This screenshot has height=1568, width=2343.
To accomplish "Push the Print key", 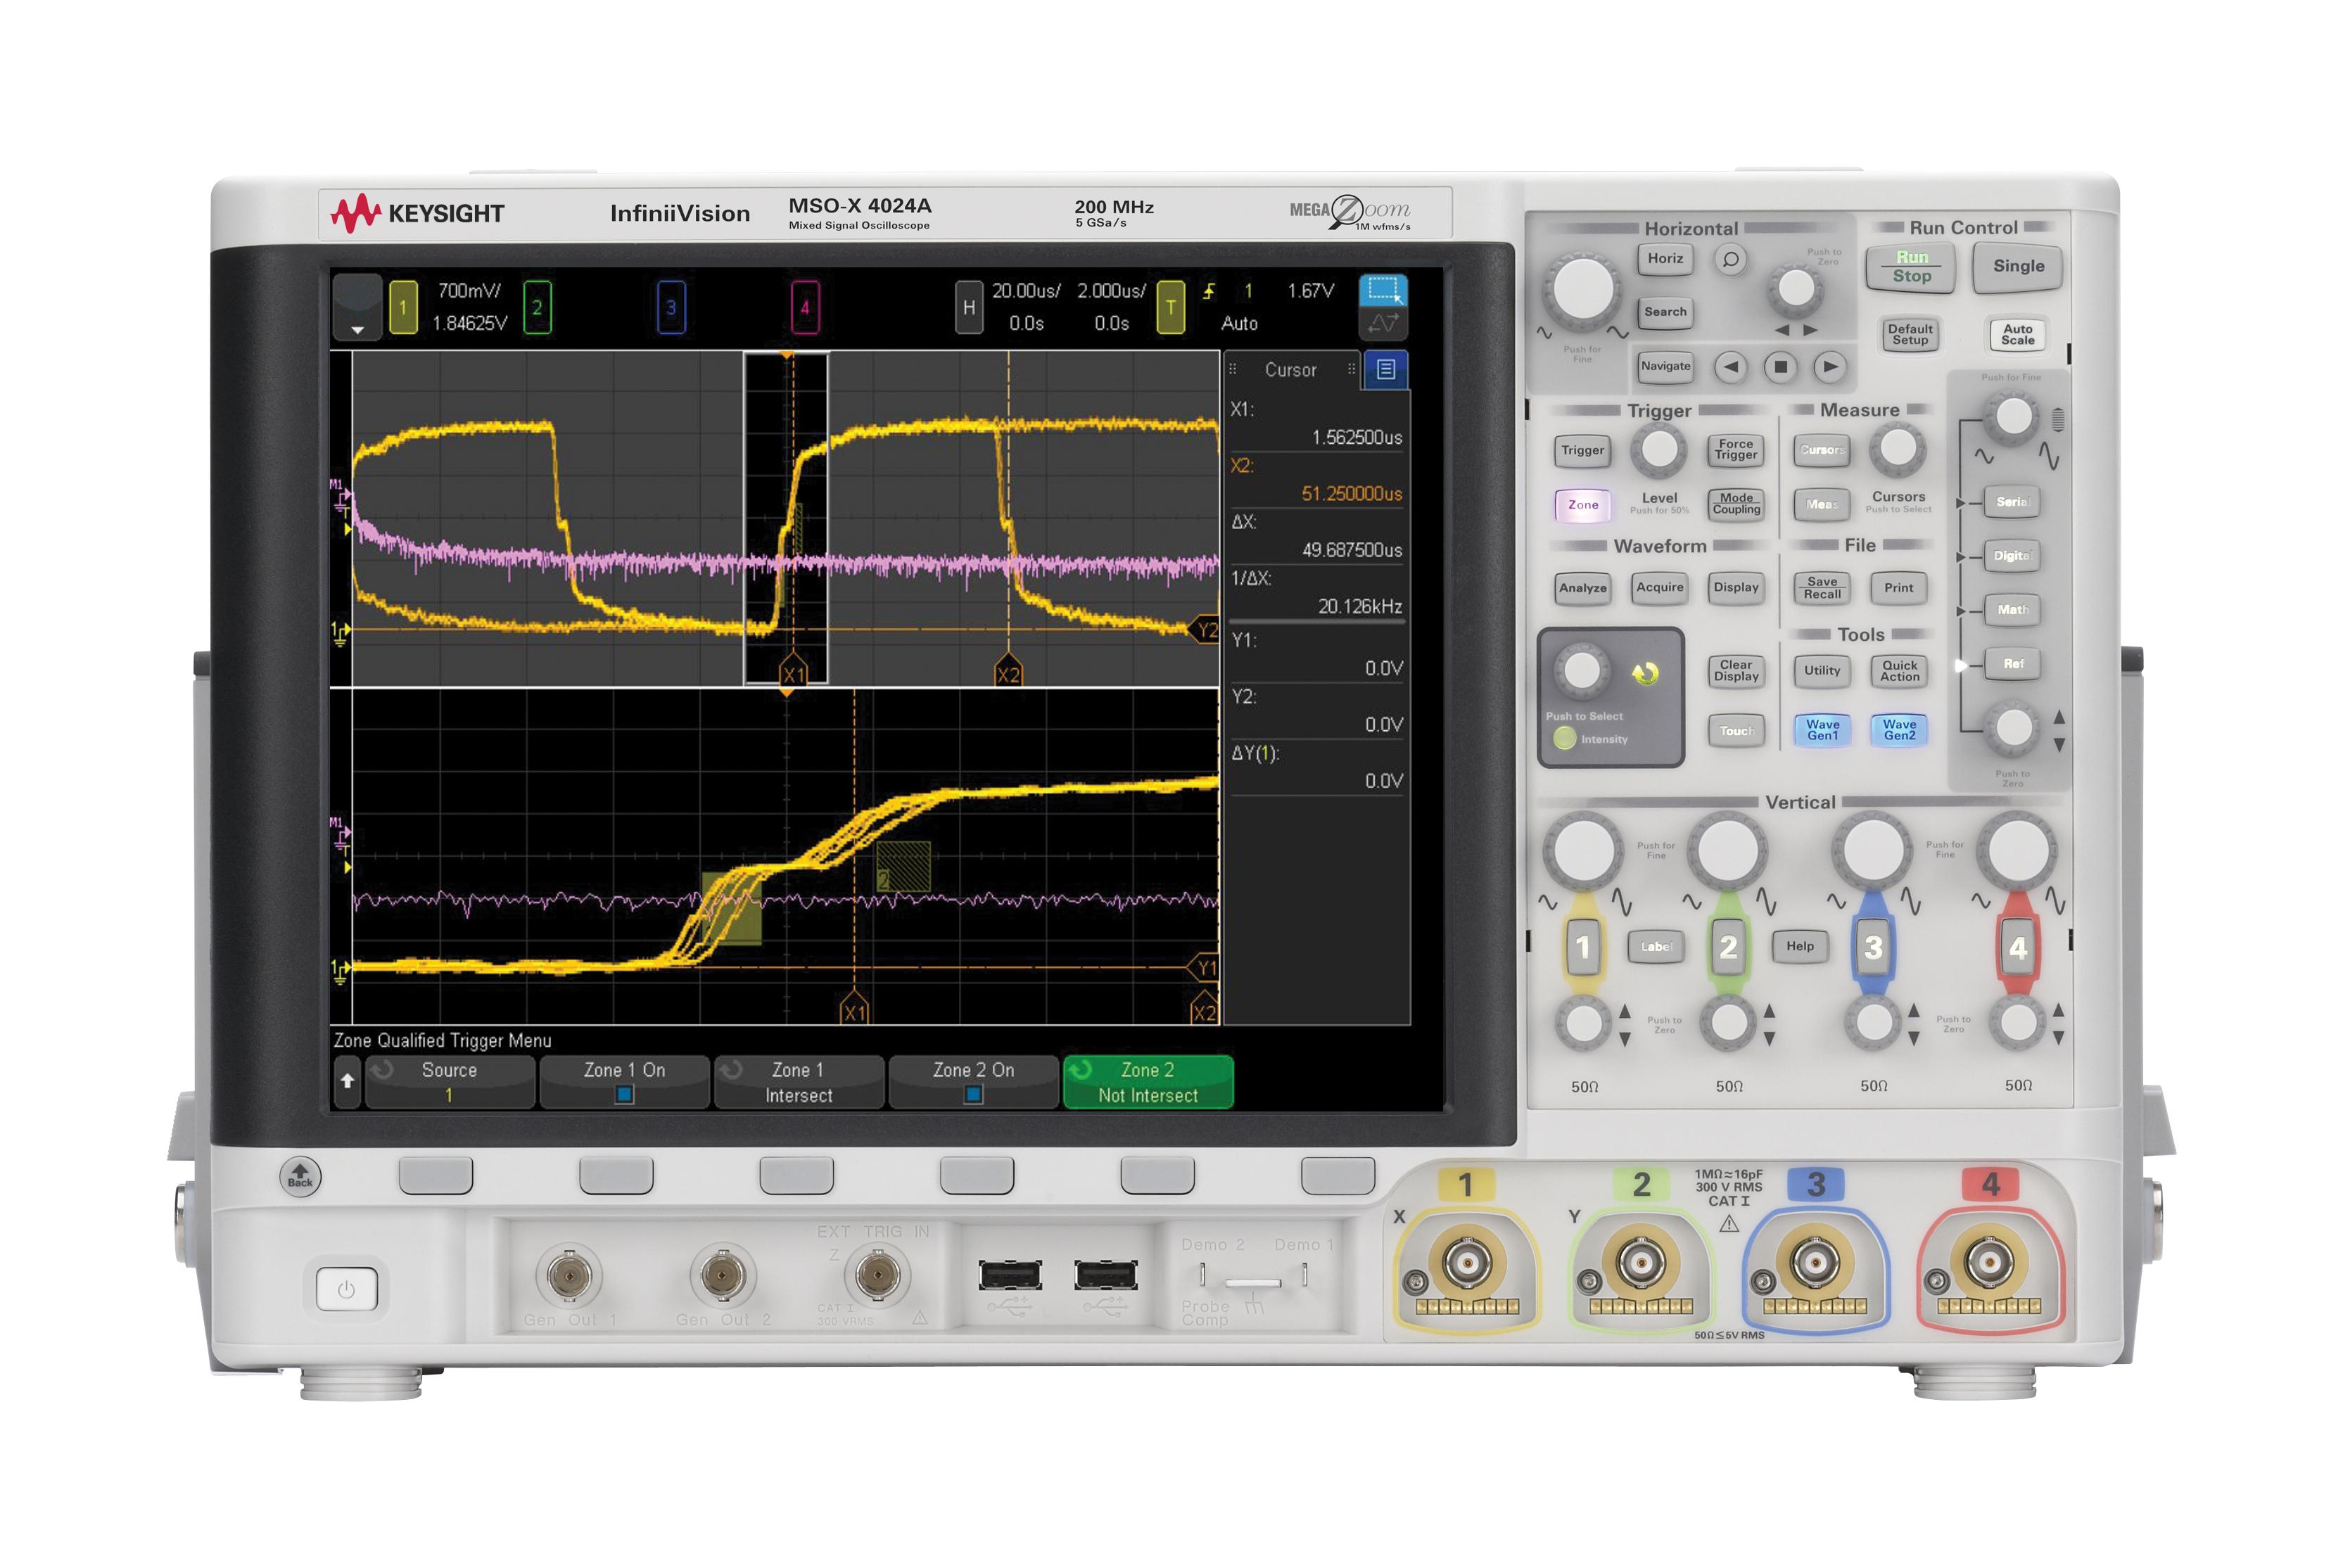I will tap(1899, 588).
